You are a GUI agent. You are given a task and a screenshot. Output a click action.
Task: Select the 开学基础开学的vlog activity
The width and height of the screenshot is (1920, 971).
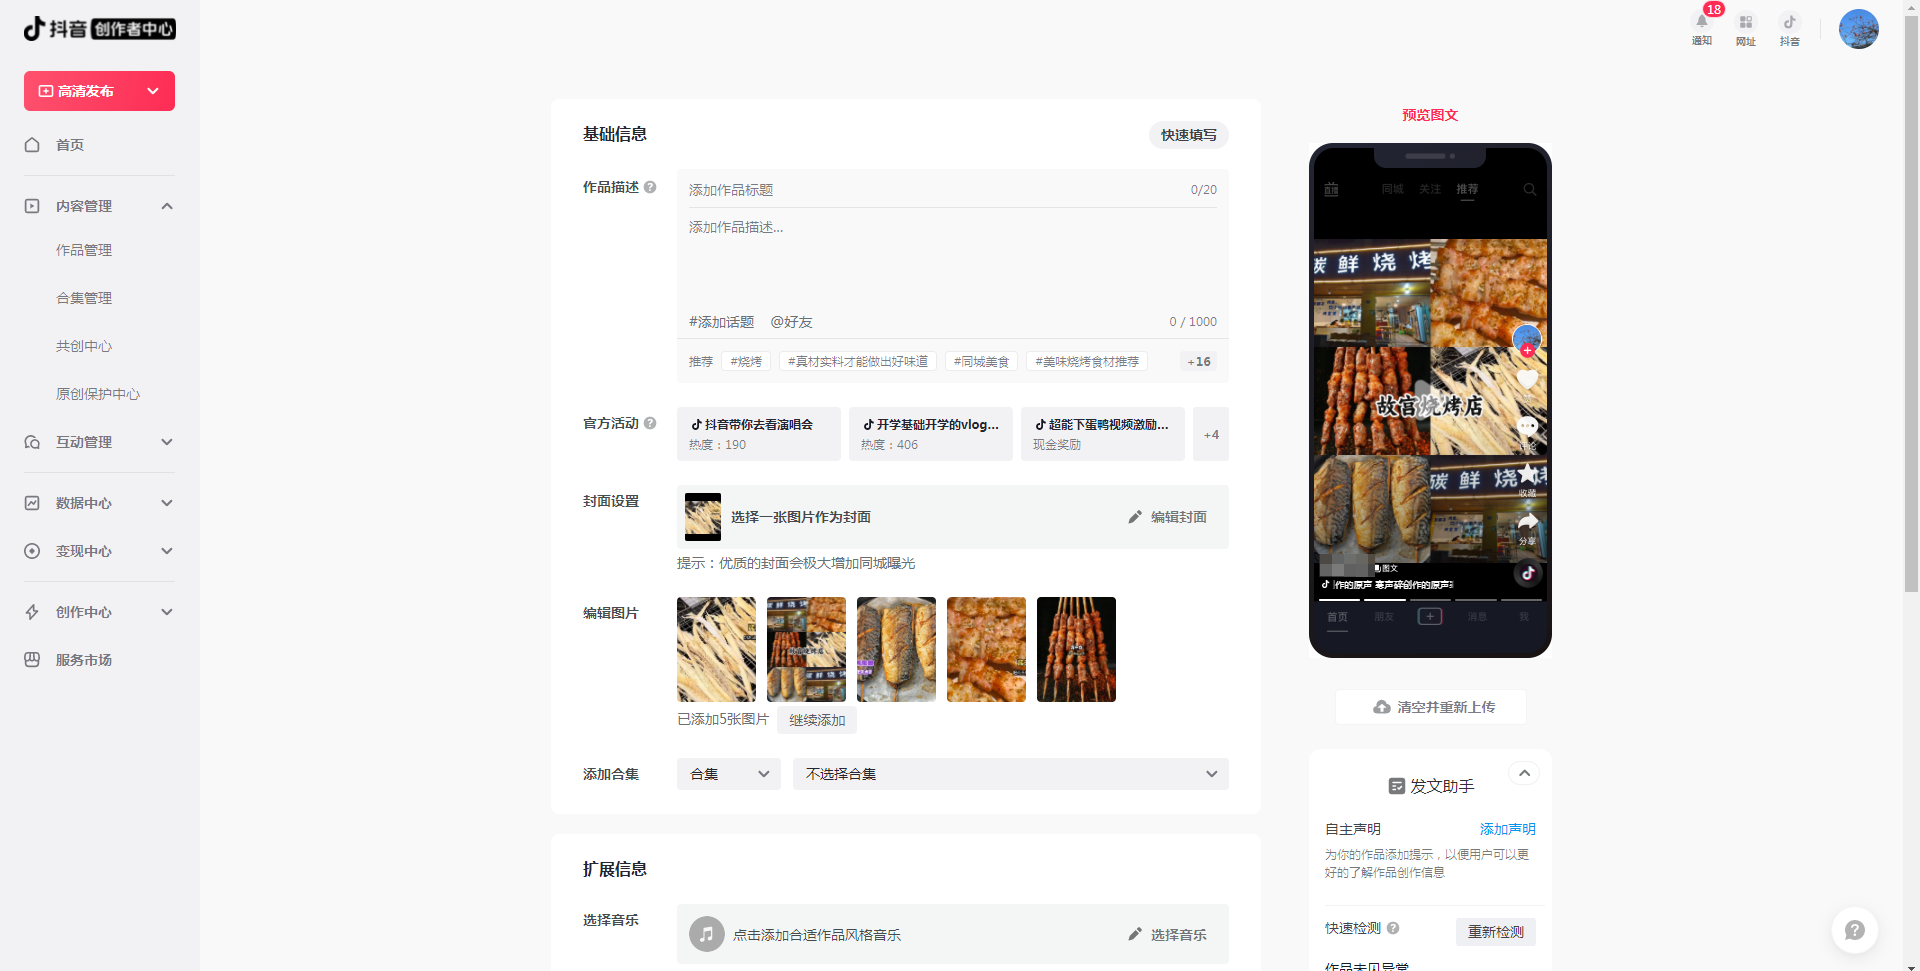tap(931, 434)
